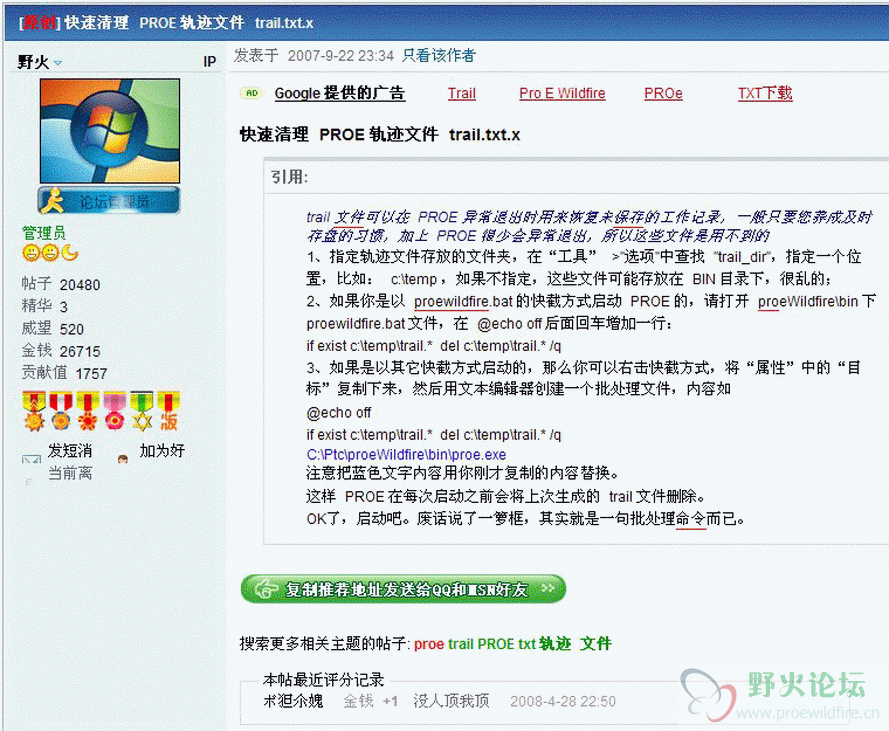Click the 没人顶我顶 rating comment
Image resolution: width=889 pixels, height=731 pixels.
coord(451,702)
